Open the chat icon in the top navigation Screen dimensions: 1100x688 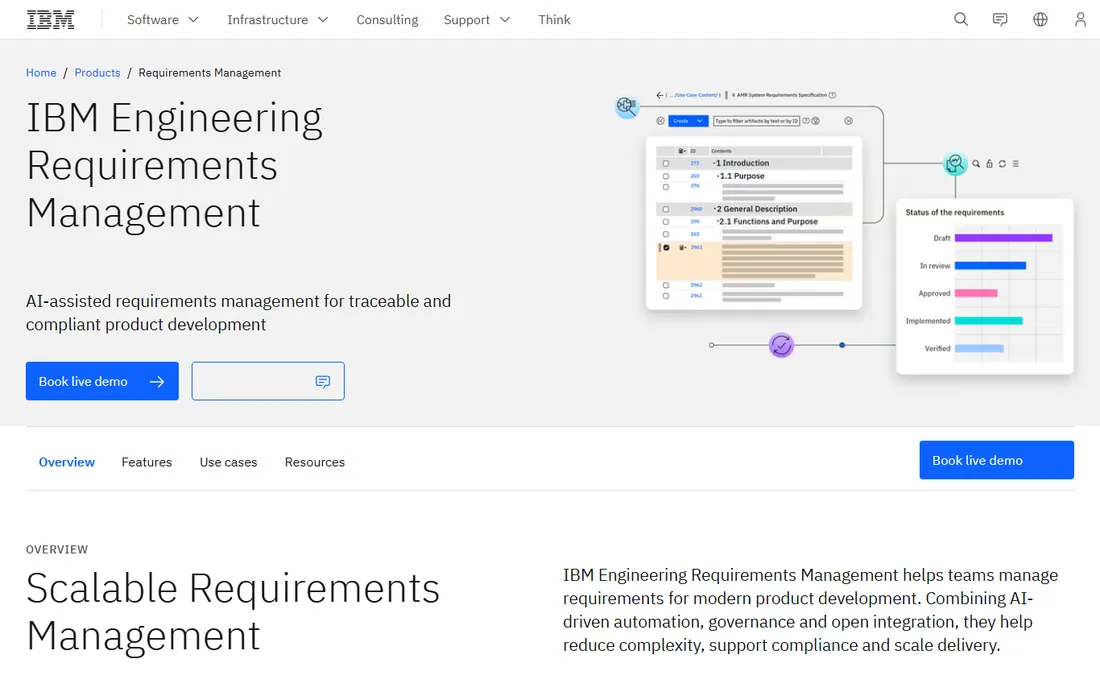pyautogui.click(x=1000, y=20)
